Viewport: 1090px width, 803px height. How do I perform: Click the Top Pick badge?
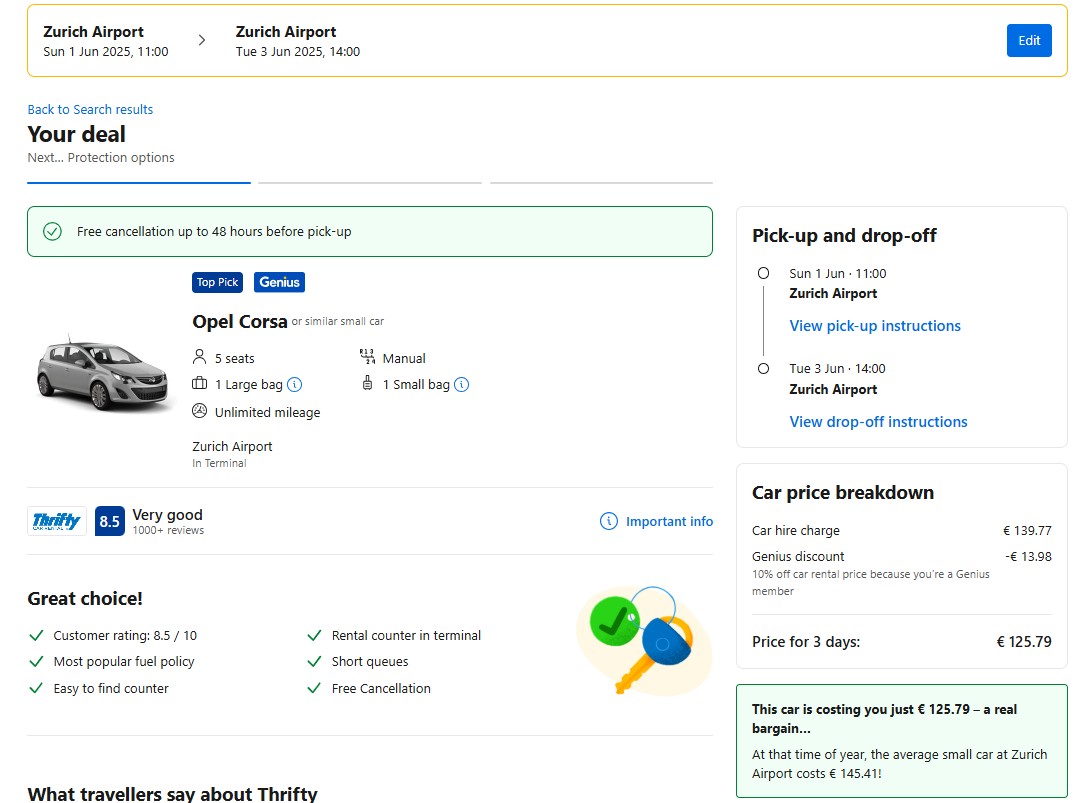[x=217, y=282]
